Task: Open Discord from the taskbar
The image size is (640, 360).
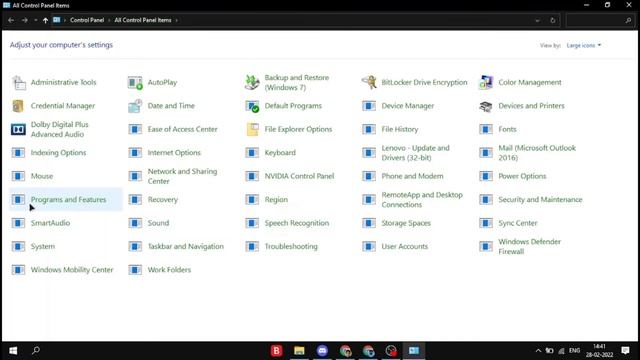Action: point(322,351)
